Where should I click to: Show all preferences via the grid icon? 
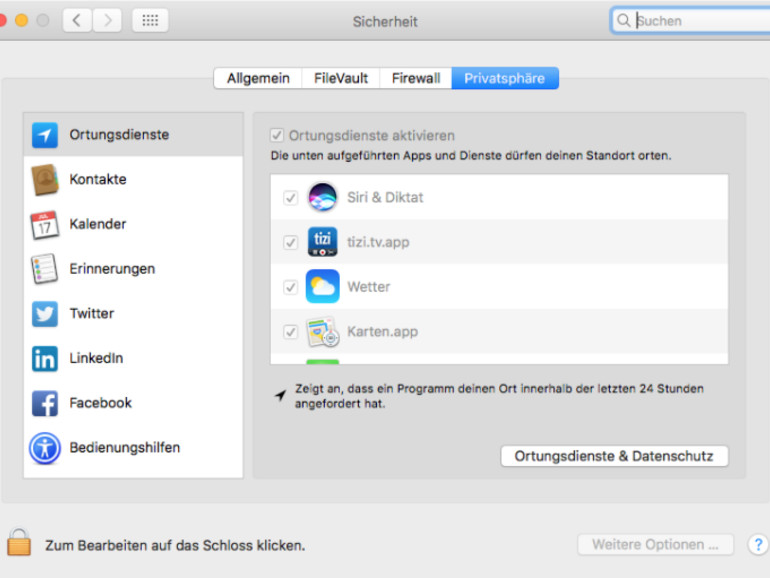(x=150, y=21)
